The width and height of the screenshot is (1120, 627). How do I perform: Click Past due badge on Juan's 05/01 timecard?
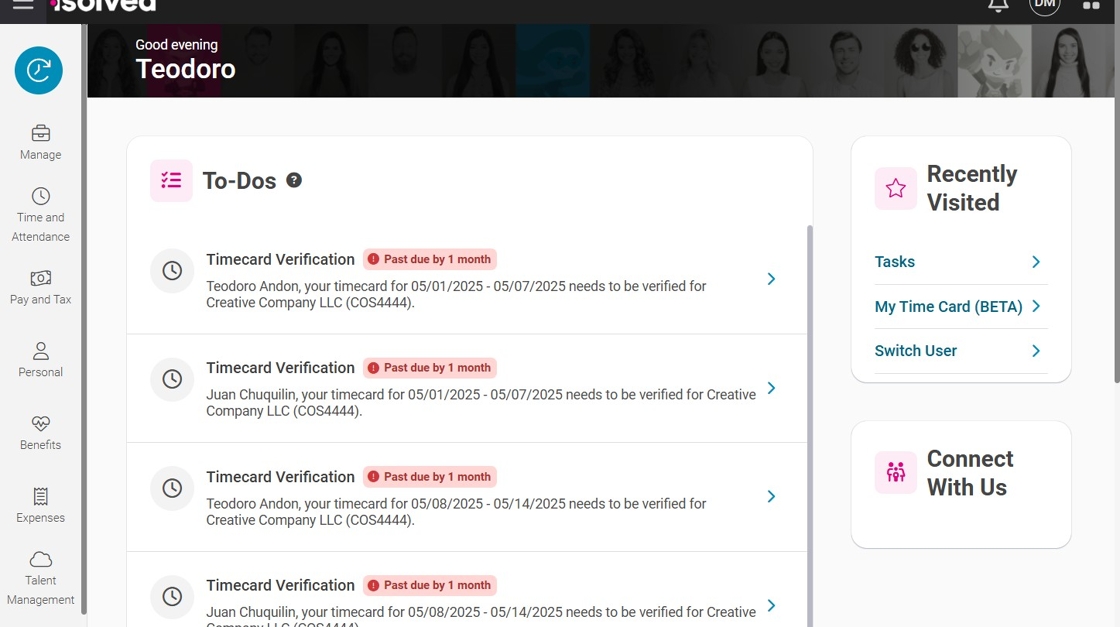click(430, 368)
